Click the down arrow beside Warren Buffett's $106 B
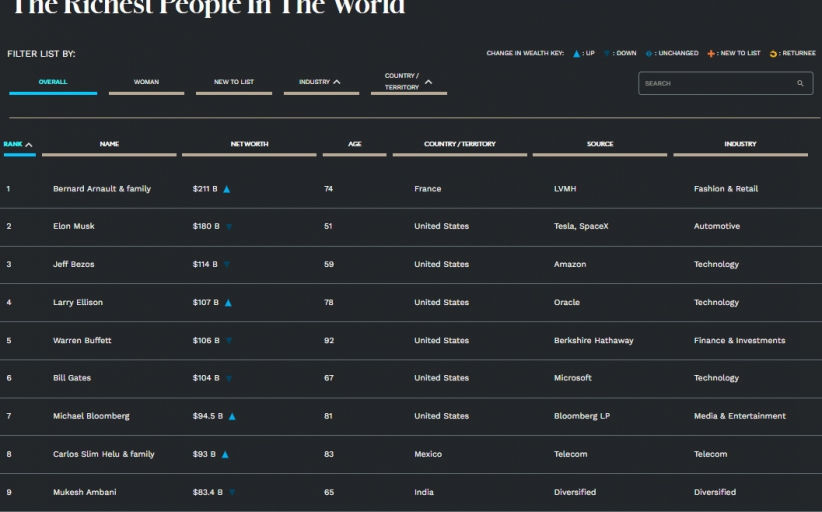This screenshot has height=512, width=822. 229,341
